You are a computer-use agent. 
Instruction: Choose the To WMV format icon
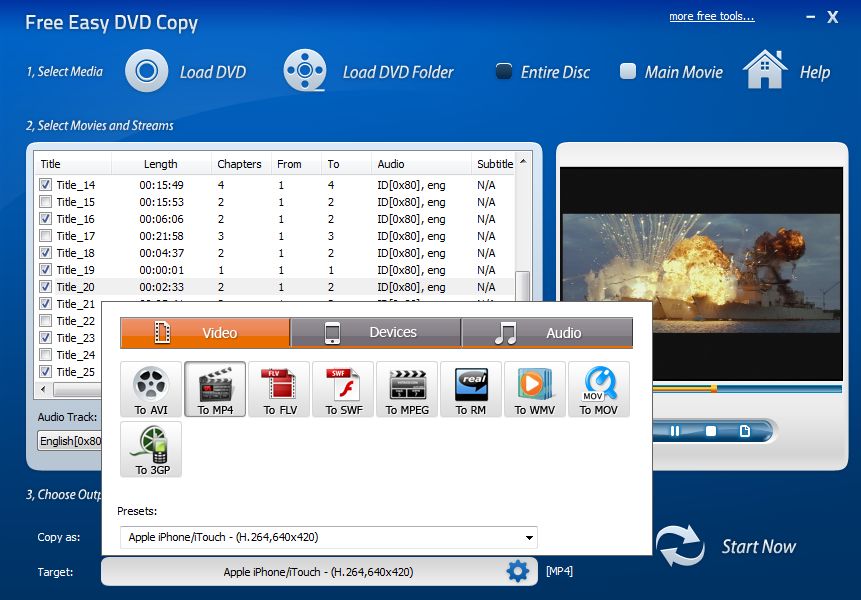click(x=535, y=389)
